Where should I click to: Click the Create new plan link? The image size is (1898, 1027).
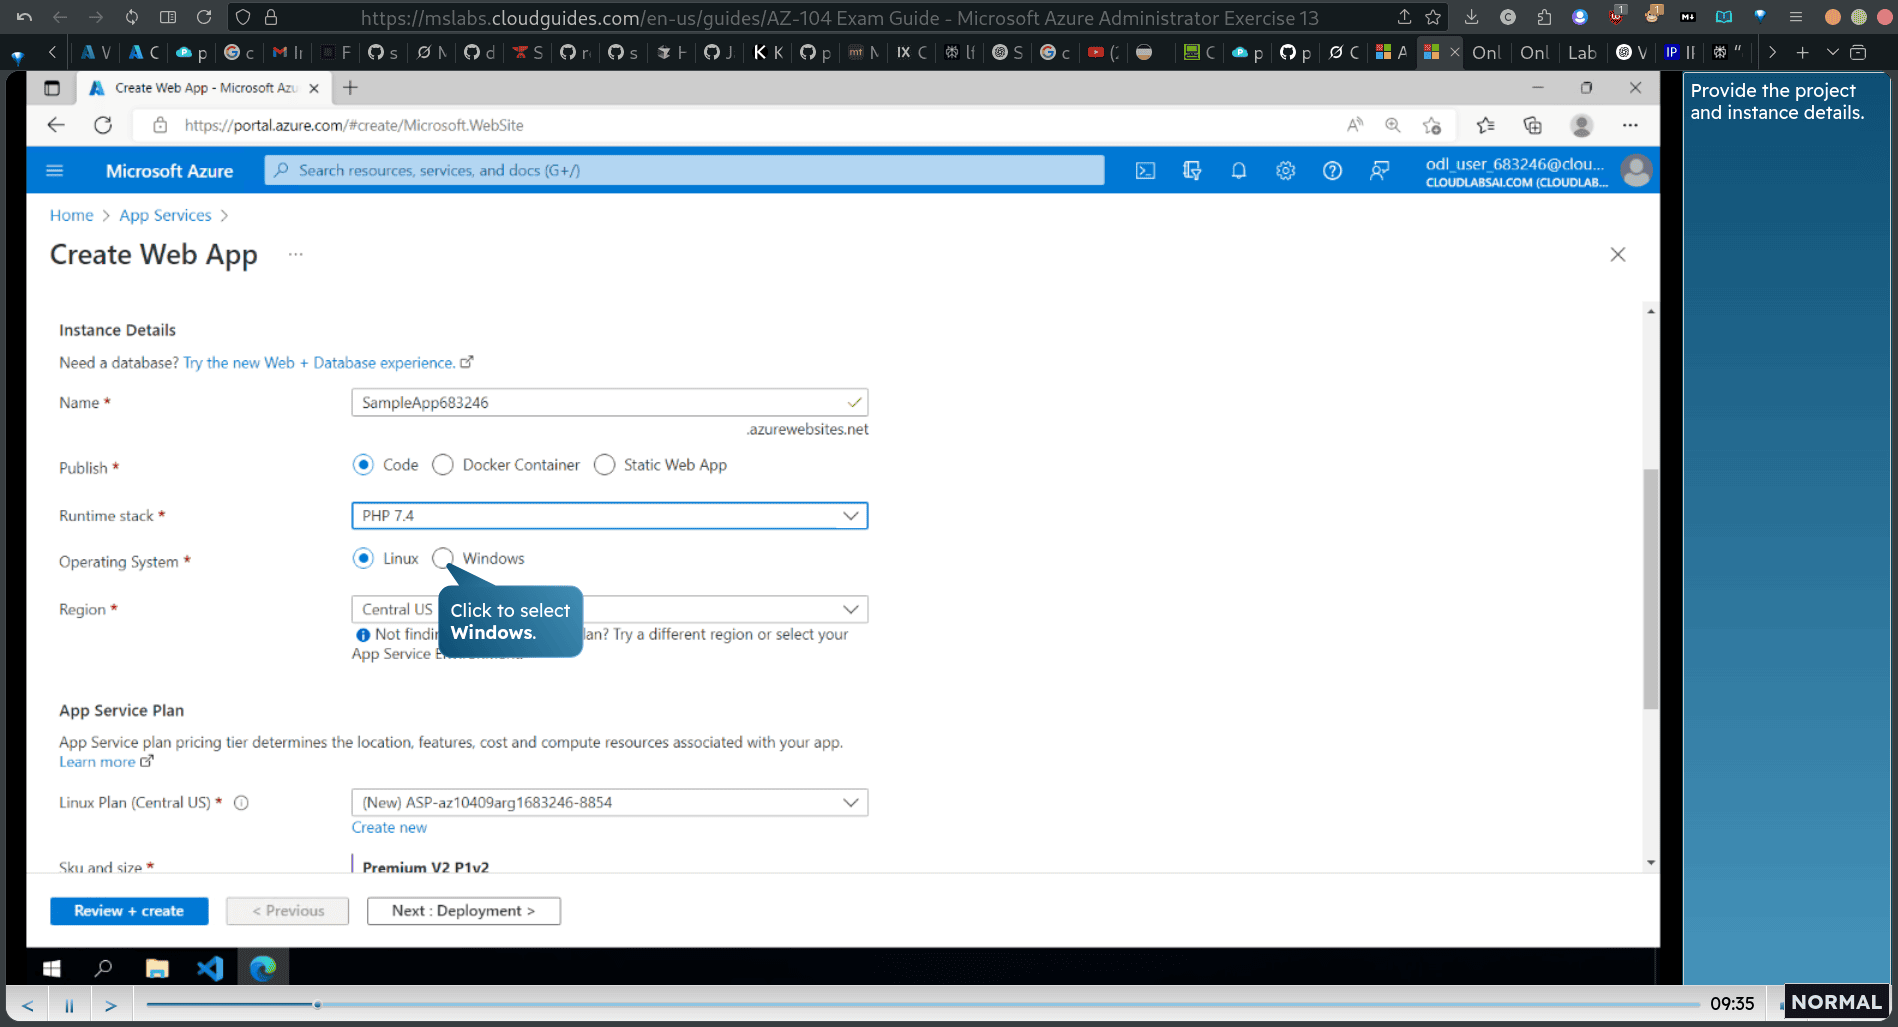tap(389, 827)
